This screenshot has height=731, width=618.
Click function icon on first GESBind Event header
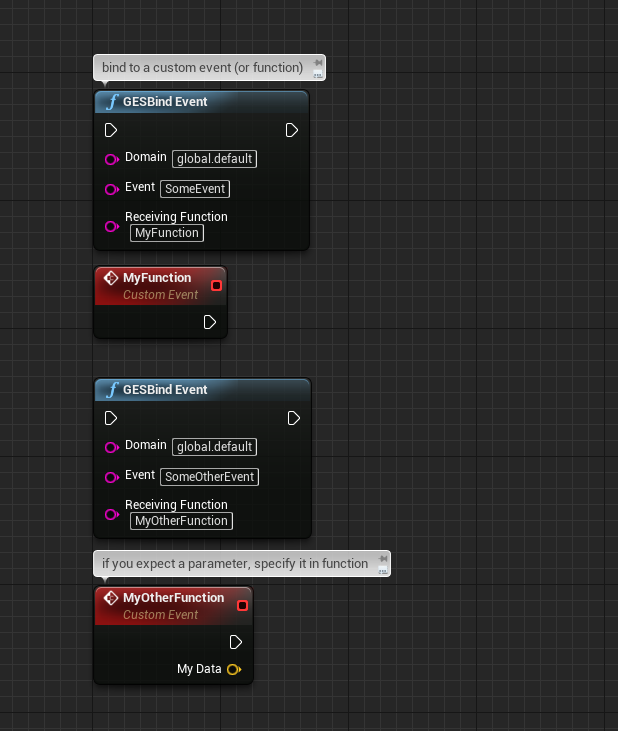tap(112, 102)
